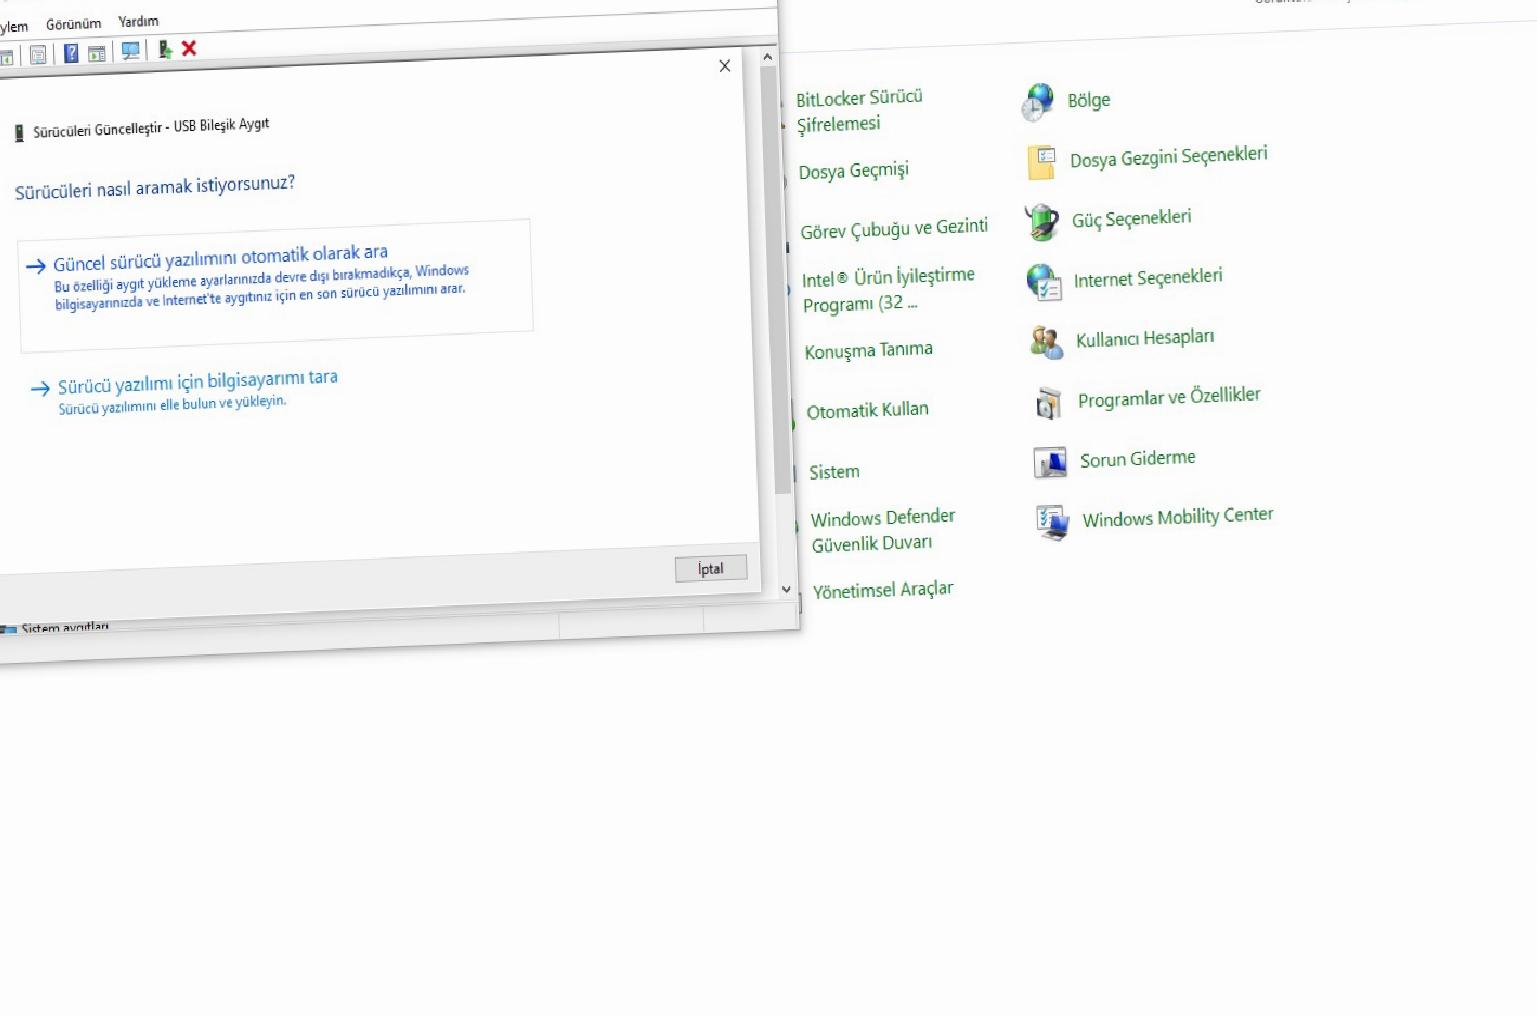Close the Sürücüleri Güncelleştir dialog
Viewport: 1537px width, 1016px height.
(725, 66)
